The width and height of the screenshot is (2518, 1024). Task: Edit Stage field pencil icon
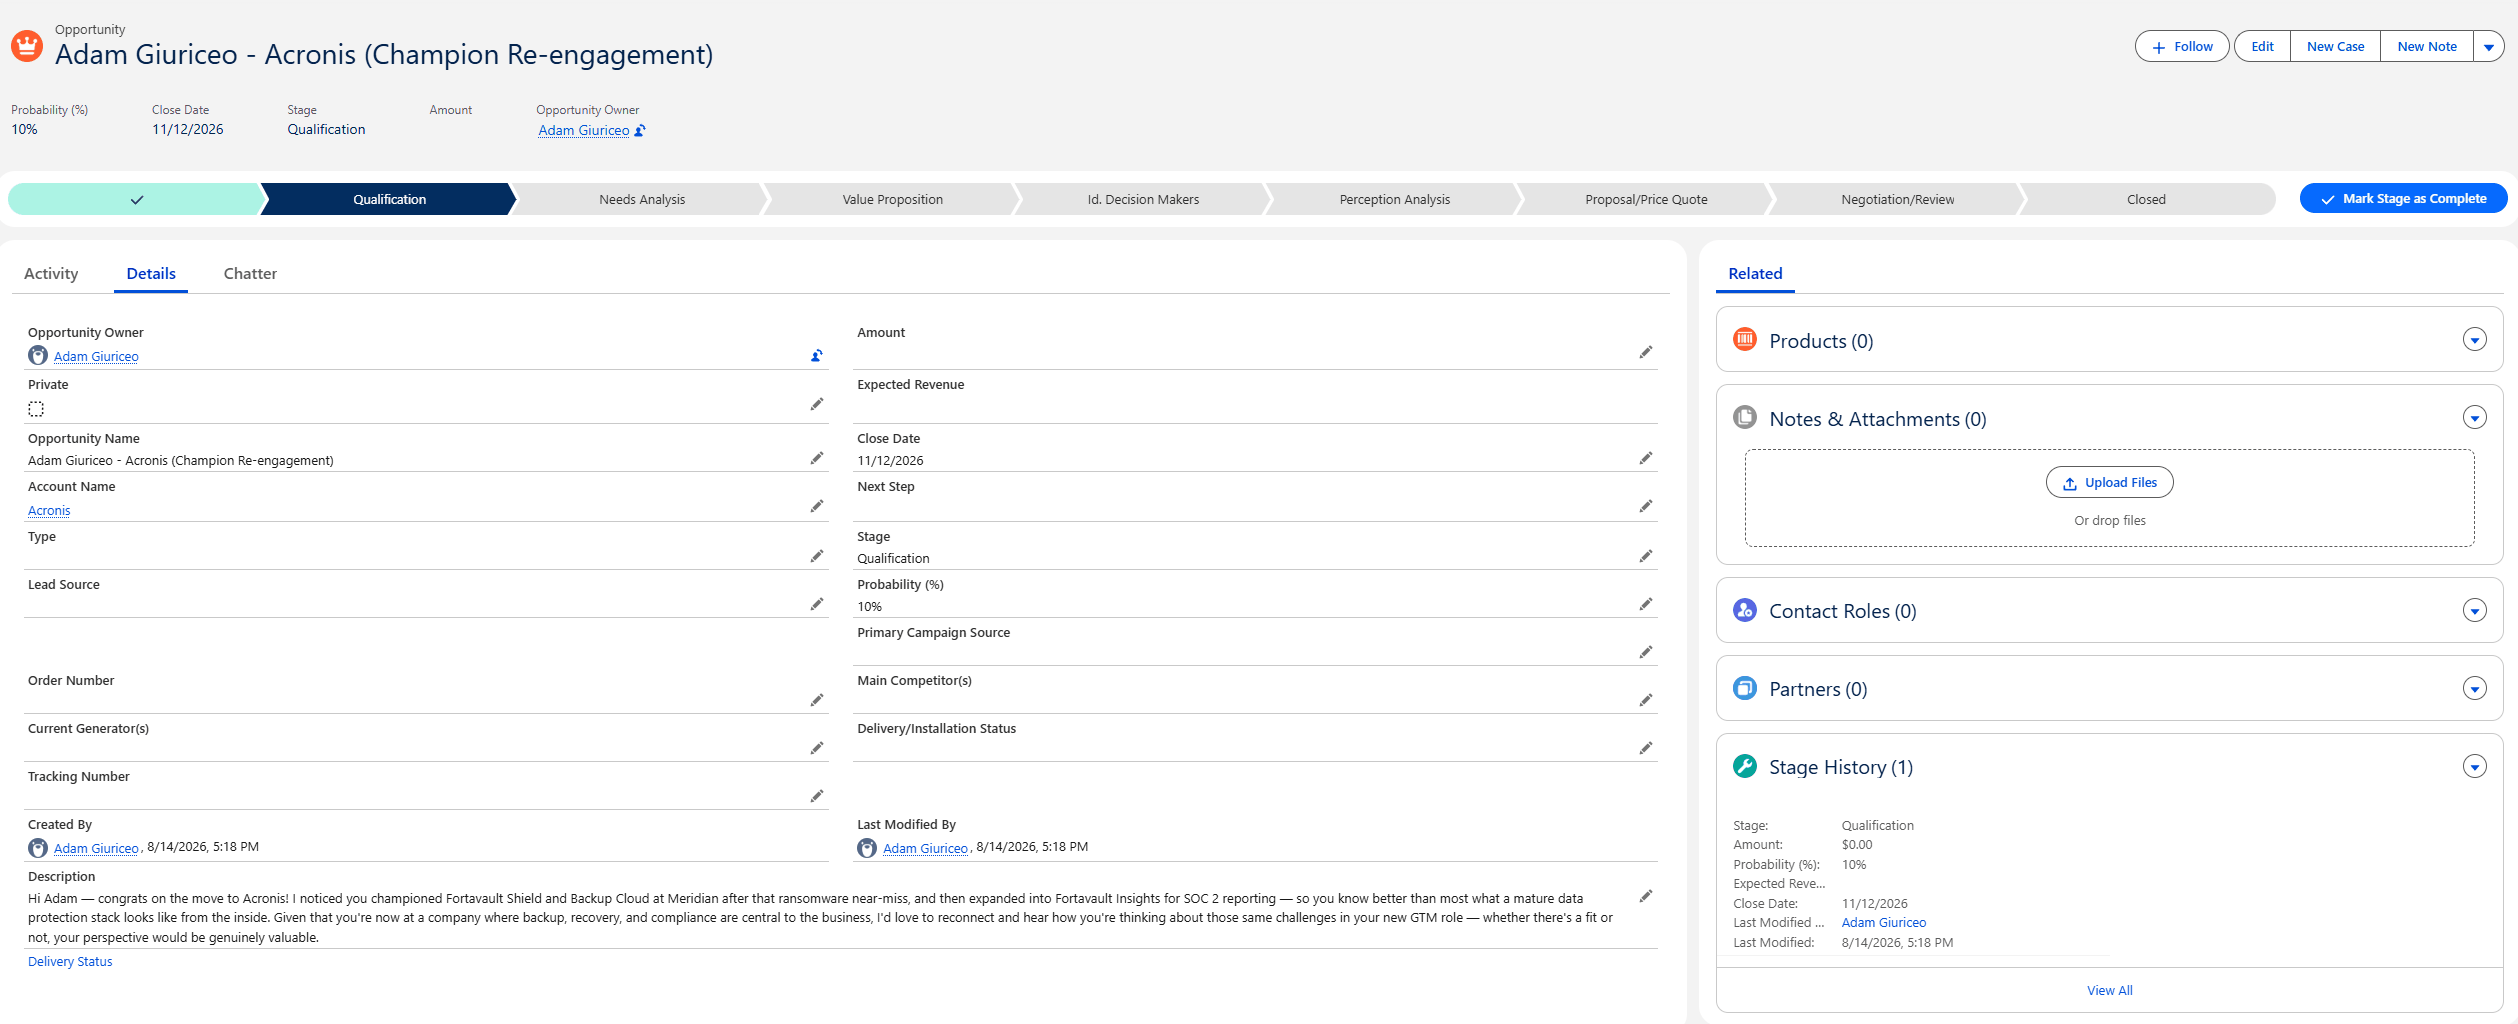pyautogui.click(x=1646, y=556)
